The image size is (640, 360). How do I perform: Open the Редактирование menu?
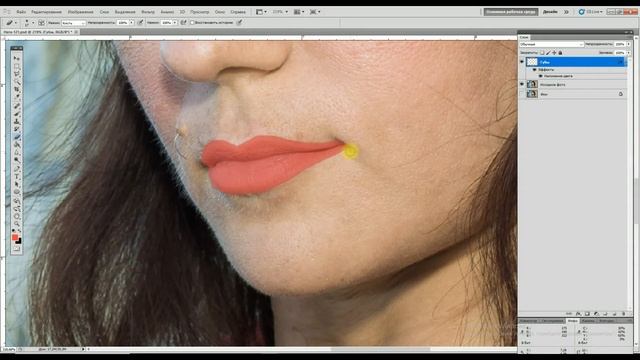(x=46, y=12)
